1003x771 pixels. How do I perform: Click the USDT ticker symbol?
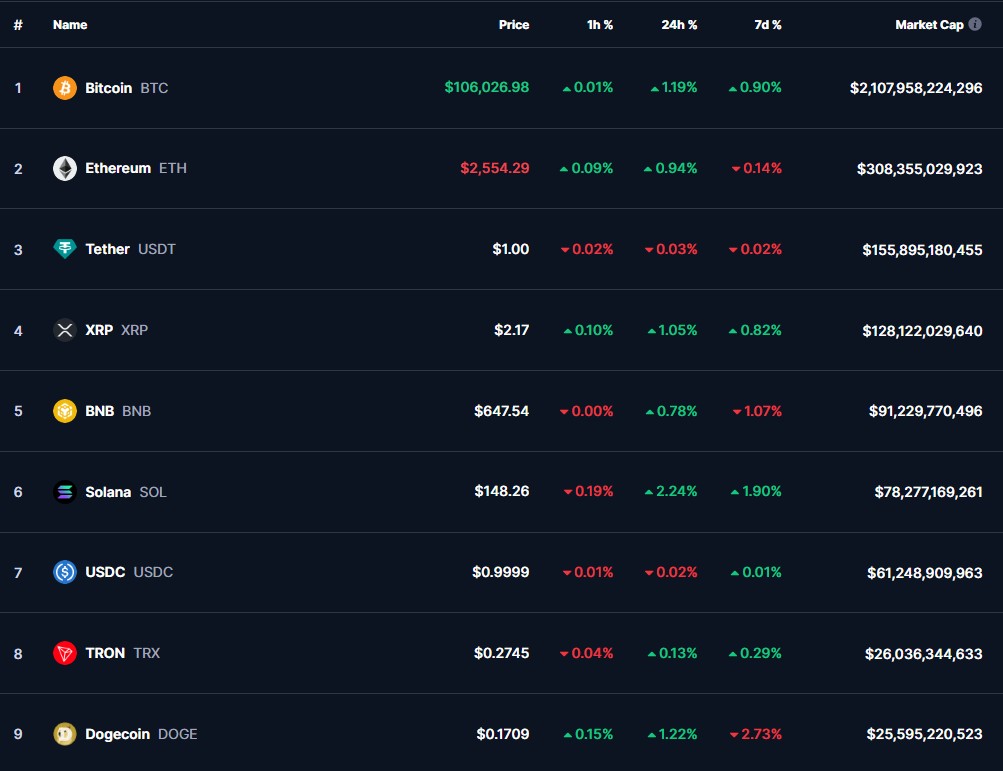[157, 249]
